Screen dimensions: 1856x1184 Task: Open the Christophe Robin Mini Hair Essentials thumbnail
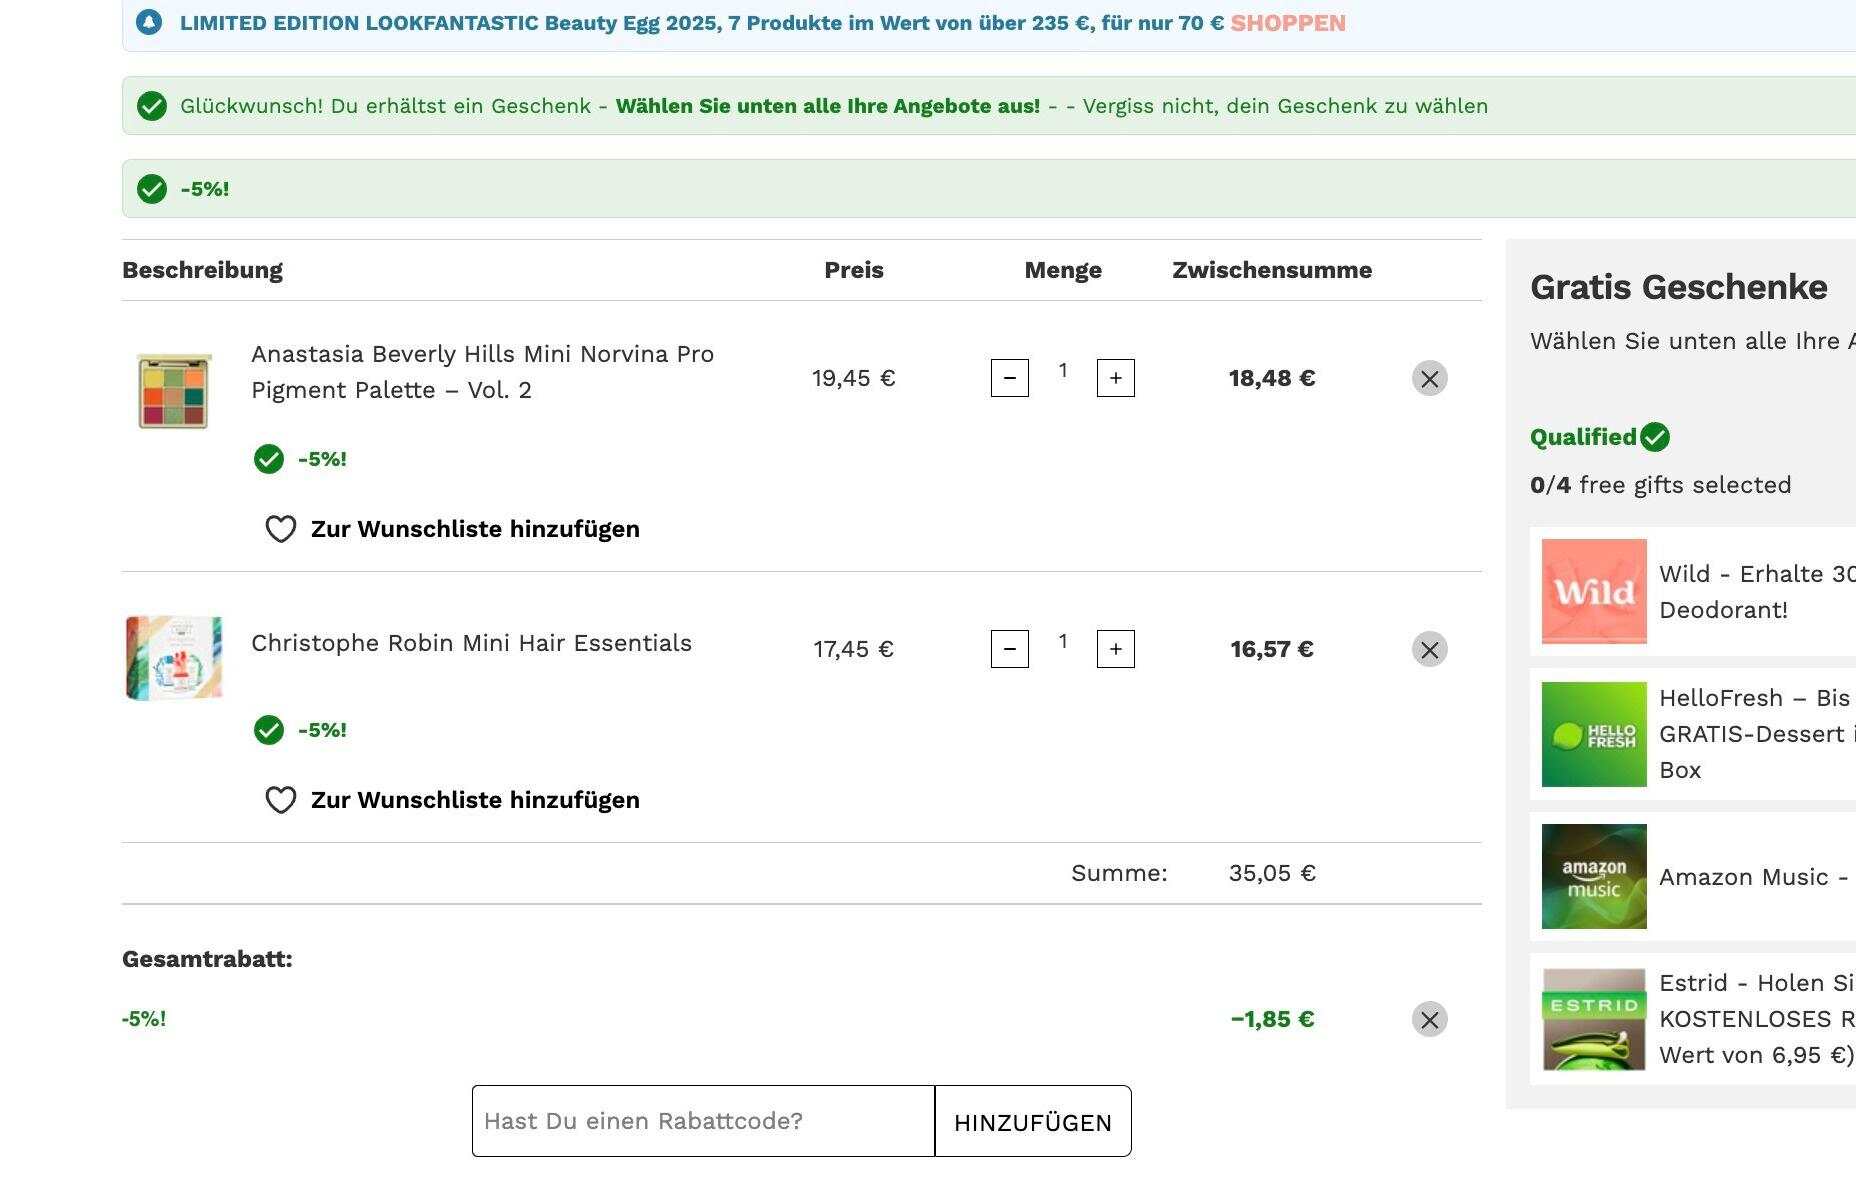click(x=174, y=657)
